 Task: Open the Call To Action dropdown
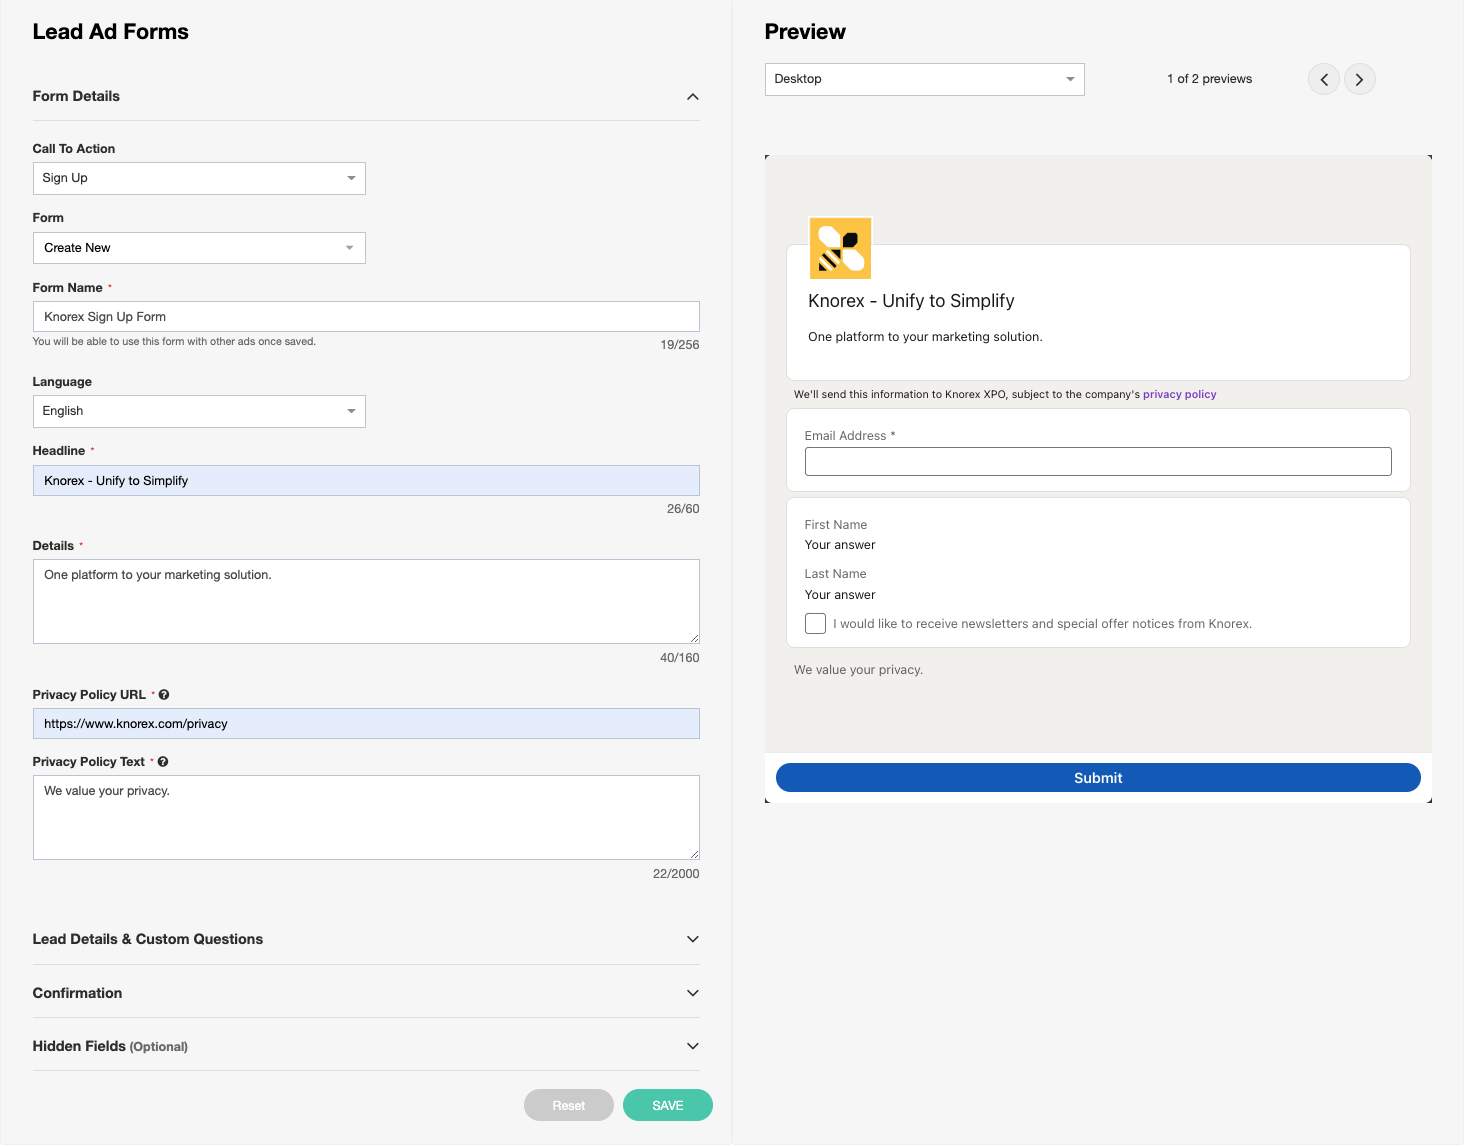tap(199, 178)
